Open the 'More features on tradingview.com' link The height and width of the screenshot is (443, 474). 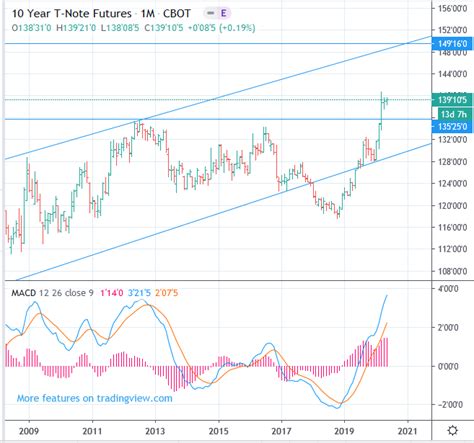[95, 398]
